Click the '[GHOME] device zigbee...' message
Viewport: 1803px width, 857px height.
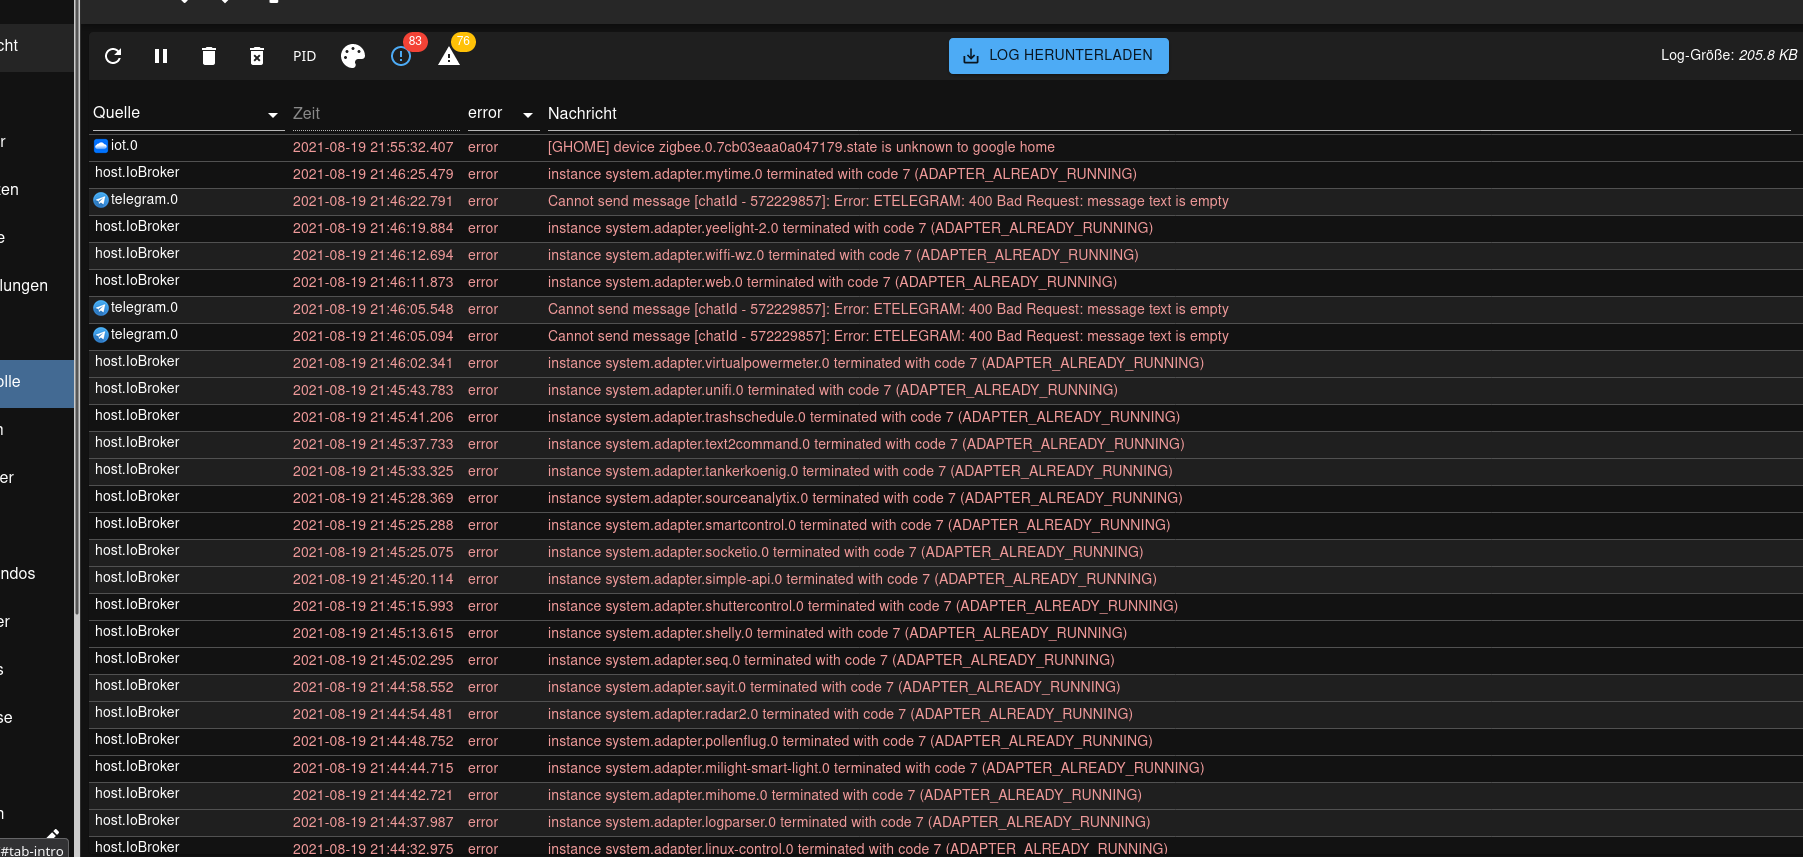(801, 147)
